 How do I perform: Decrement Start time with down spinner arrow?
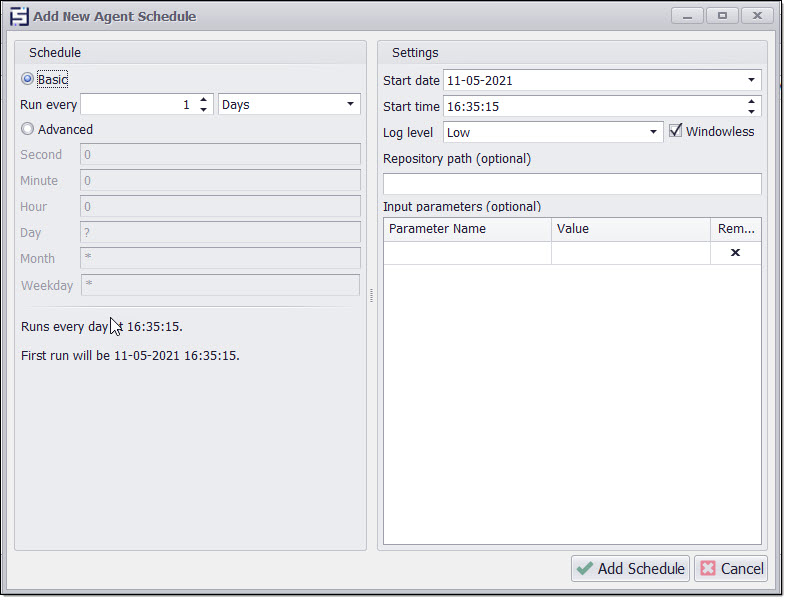coord(751,111)
